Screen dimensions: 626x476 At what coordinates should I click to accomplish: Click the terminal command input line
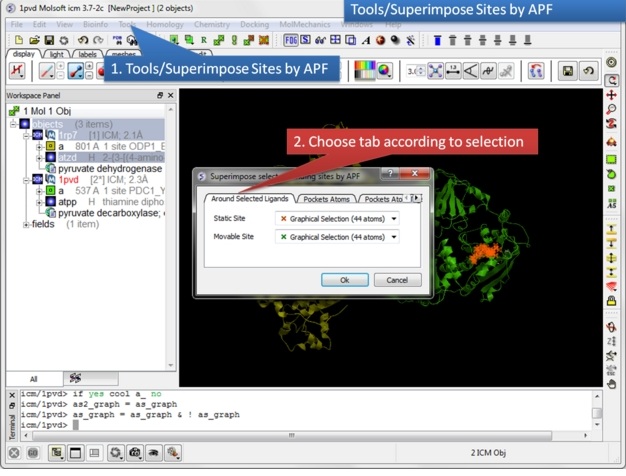300,425
